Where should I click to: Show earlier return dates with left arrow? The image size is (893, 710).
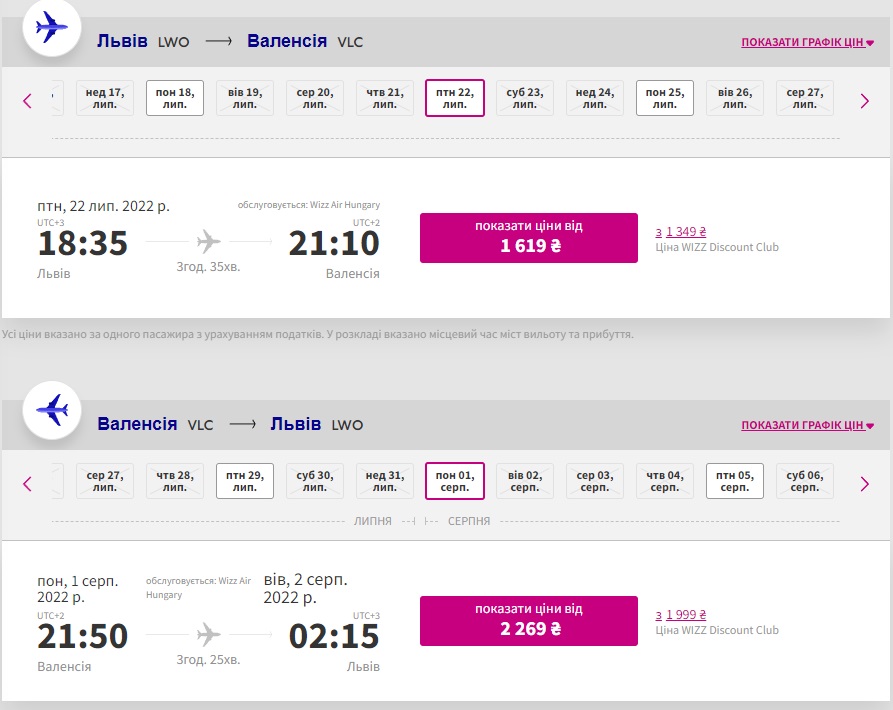(27, 484)
